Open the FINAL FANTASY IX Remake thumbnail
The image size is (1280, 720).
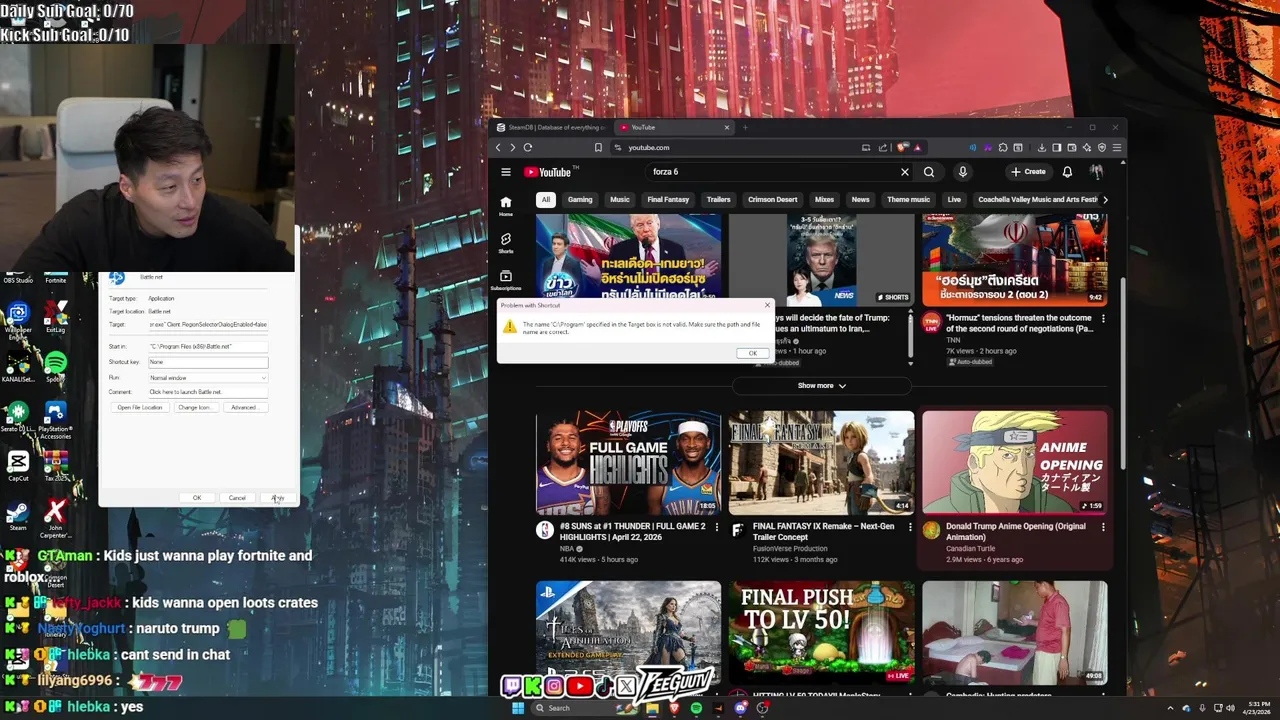(821, 462)
